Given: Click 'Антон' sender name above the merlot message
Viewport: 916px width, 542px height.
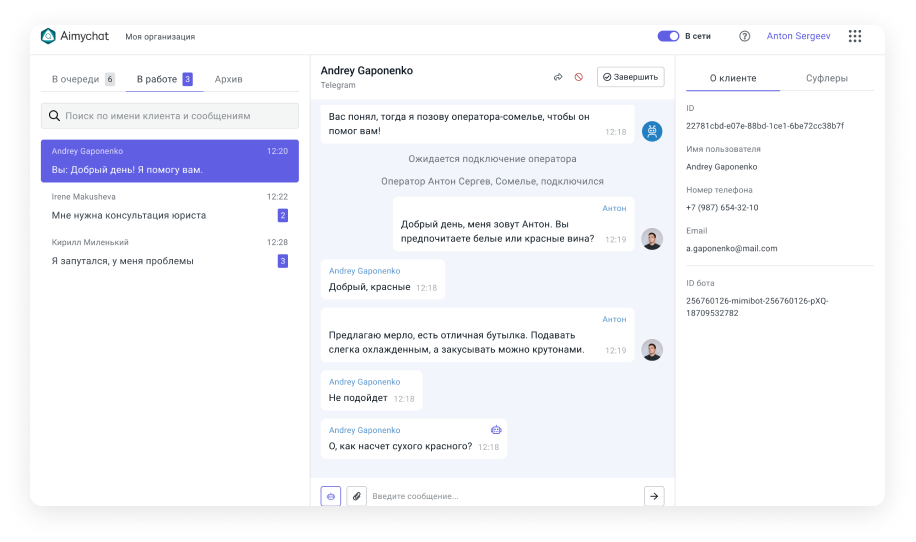Looking at the screenshot, I should (614, 319).
